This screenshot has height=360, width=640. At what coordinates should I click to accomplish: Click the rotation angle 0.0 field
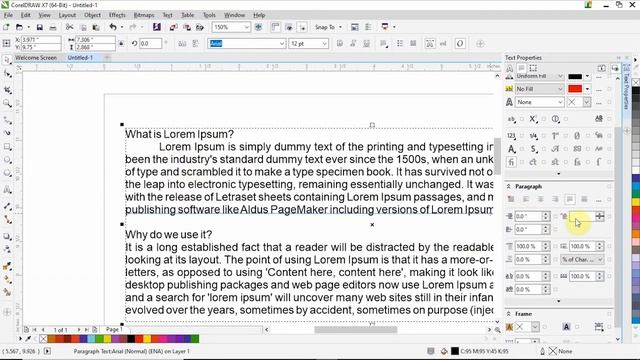[x=150, y=43]
